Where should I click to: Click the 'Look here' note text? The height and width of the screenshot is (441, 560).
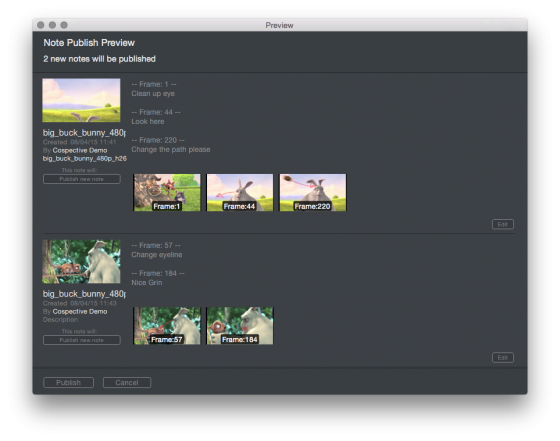coord(148,121)
